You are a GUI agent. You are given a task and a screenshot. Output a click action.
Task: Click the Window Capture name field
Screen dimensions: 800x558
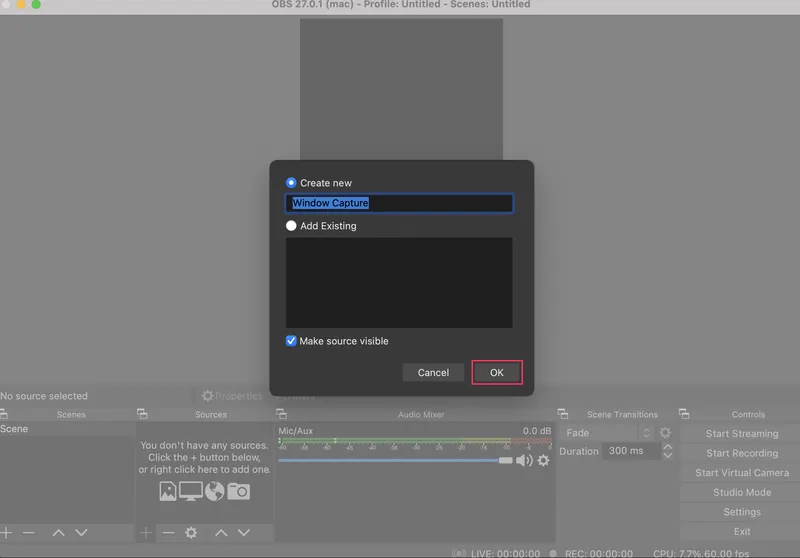(x=399, y=203)
